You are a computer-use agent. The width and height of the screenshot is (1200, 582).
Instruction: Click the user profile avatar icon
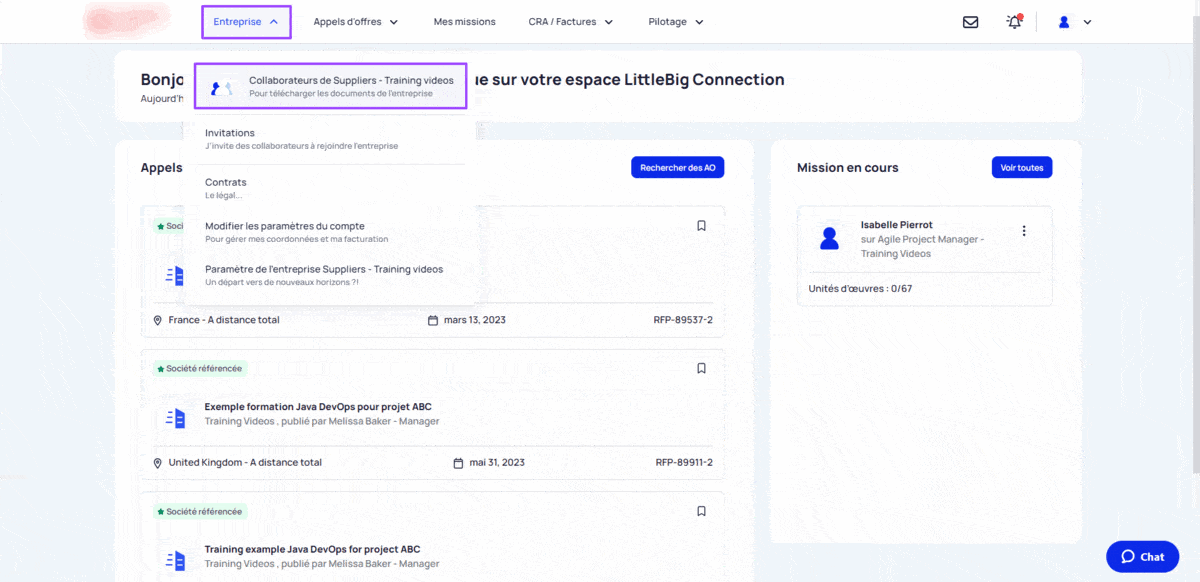1064,22
